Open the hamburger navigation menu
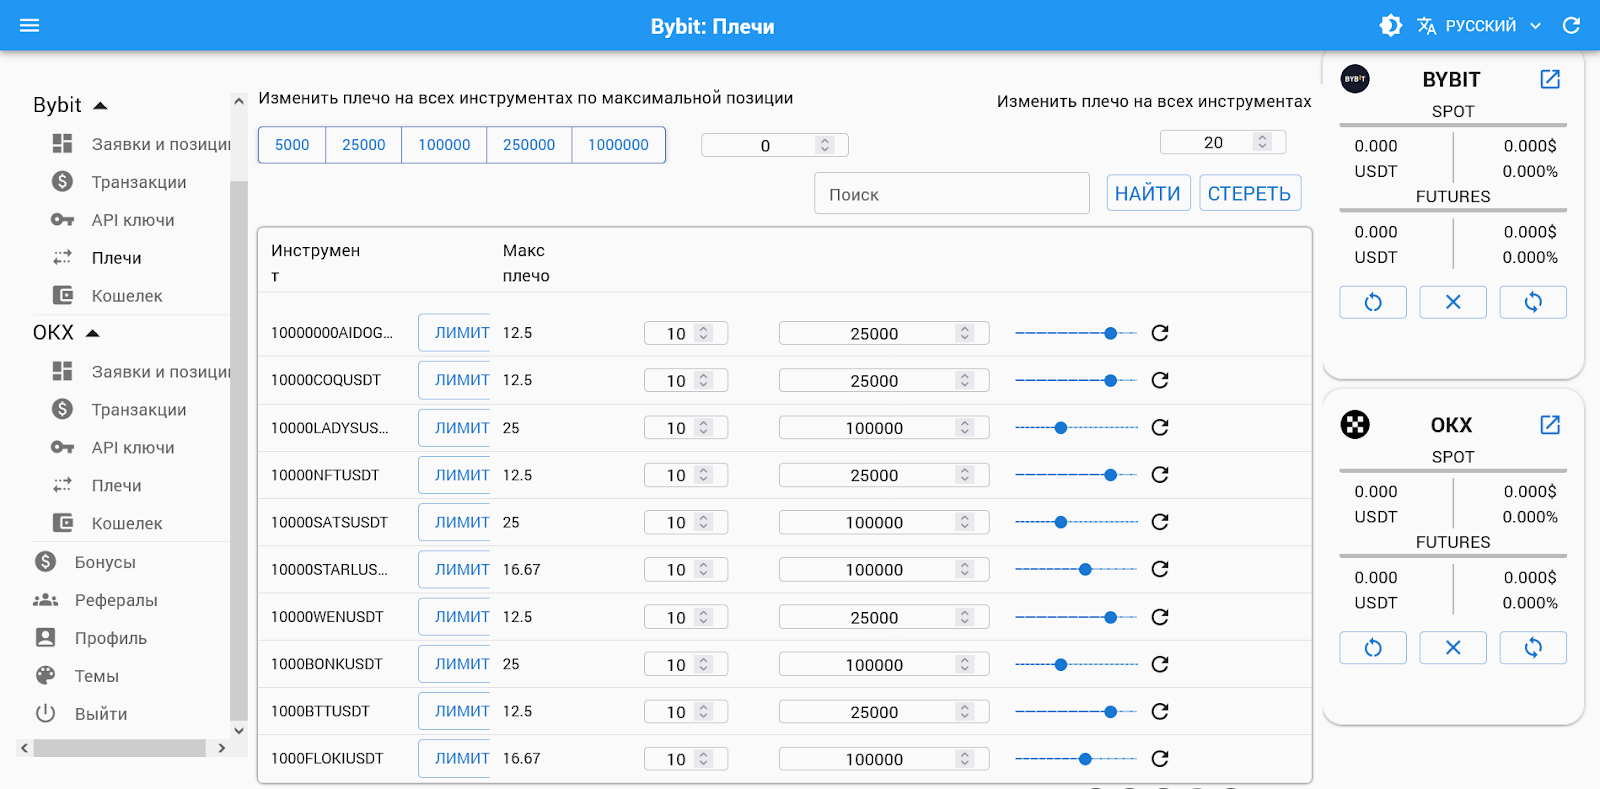The image size is (1600, 789). (30, 25)
